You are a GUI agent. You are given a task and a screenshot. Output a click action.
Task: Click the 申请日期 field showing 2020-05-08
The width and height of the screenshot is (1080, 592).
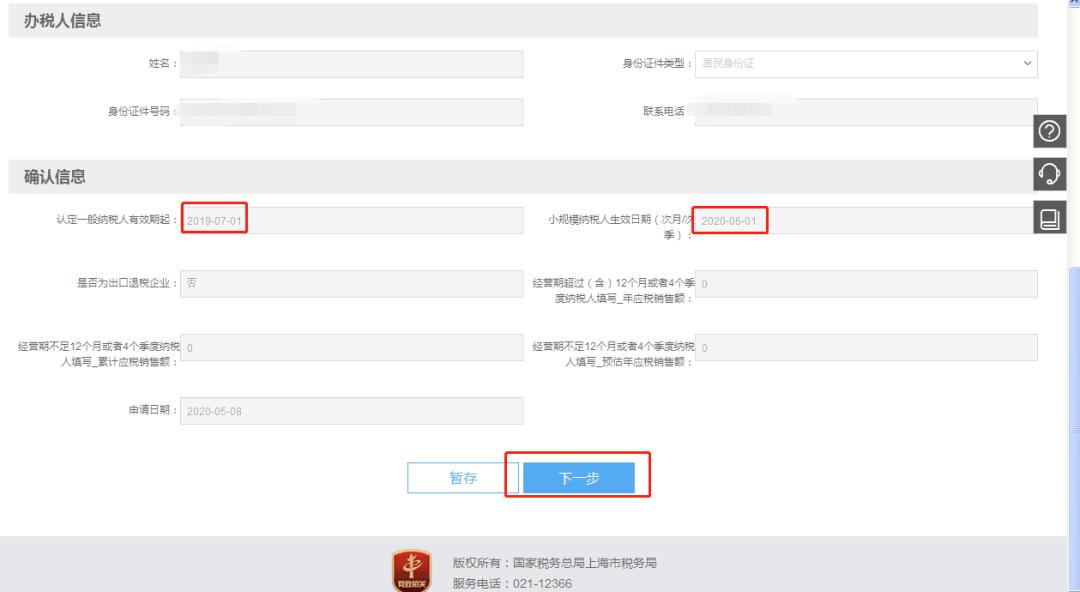pos(351,411)
